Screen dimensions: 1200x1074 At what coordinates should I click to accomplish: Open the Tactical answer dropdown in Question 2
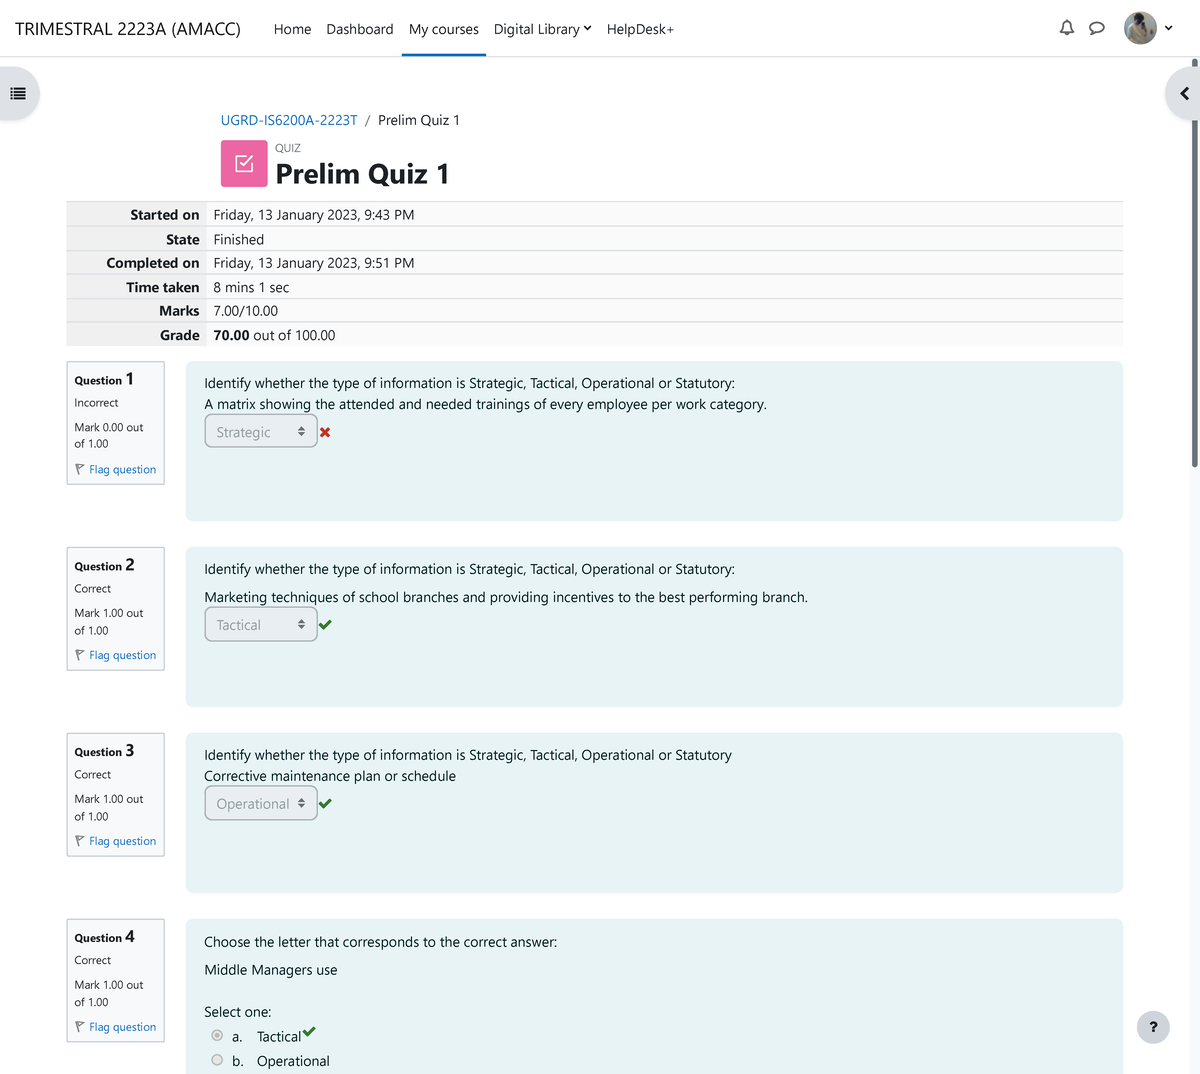[260, 625]
